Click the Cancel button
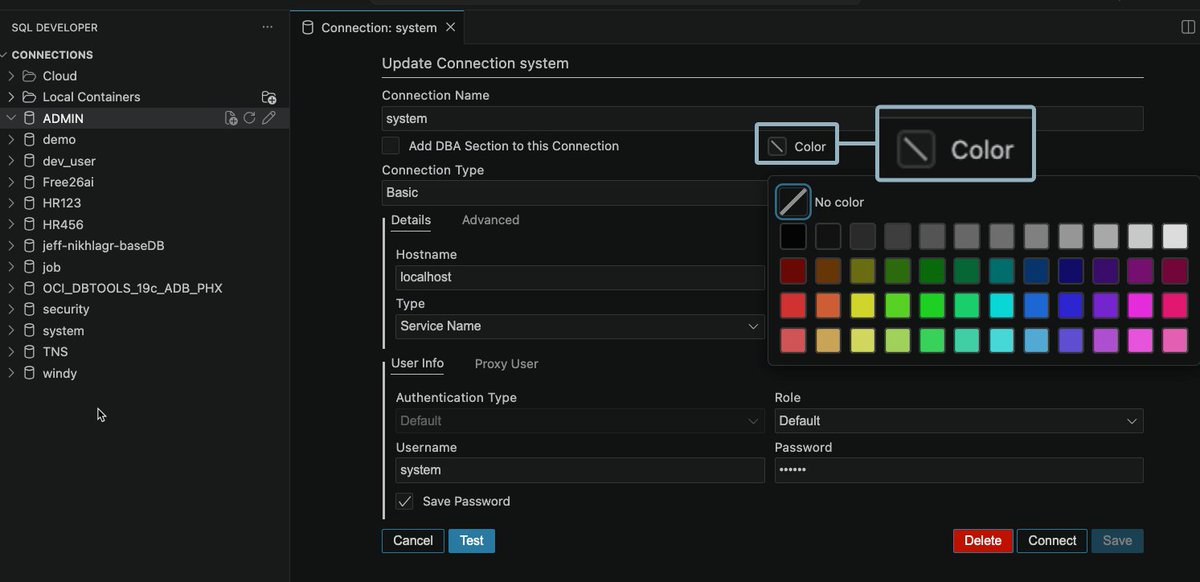 point(413,541)
